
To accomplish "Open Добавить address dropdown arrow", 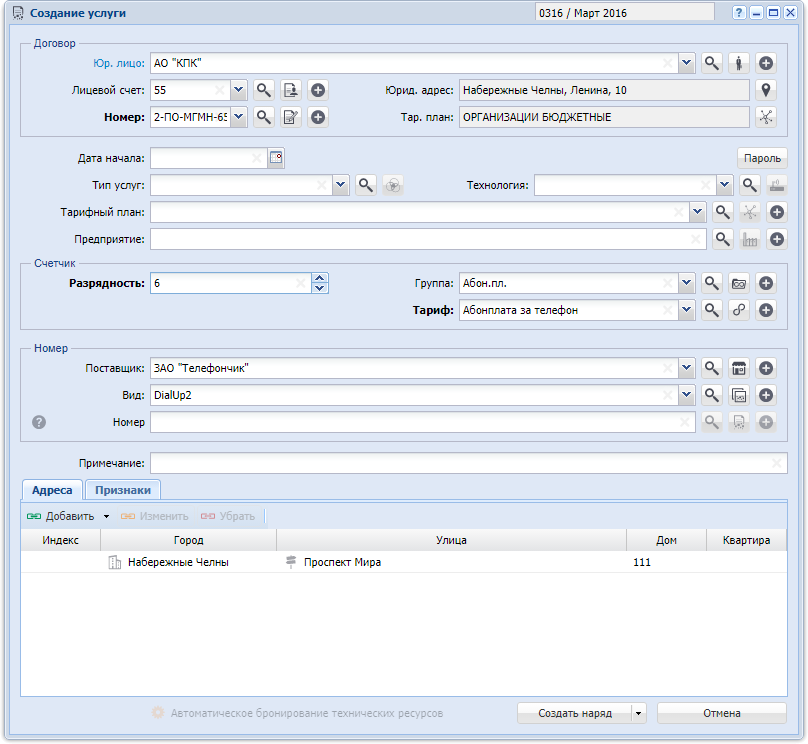I will click(x=106, y=516).
